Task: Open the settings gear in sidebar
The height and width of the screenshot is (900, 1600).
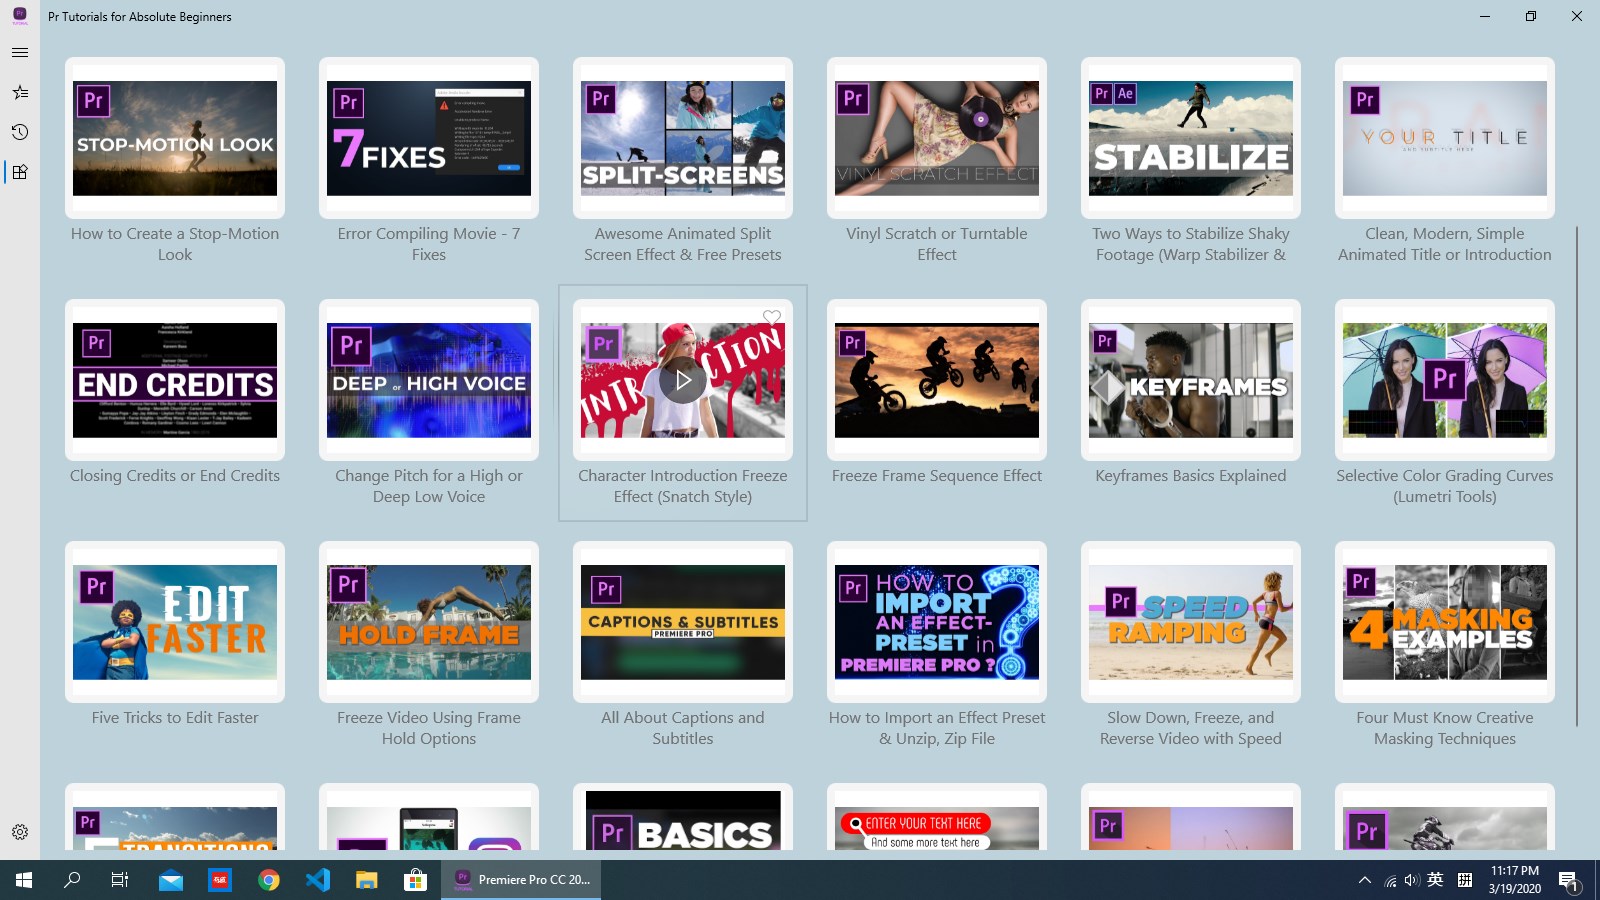Action: tap(20, 832)
